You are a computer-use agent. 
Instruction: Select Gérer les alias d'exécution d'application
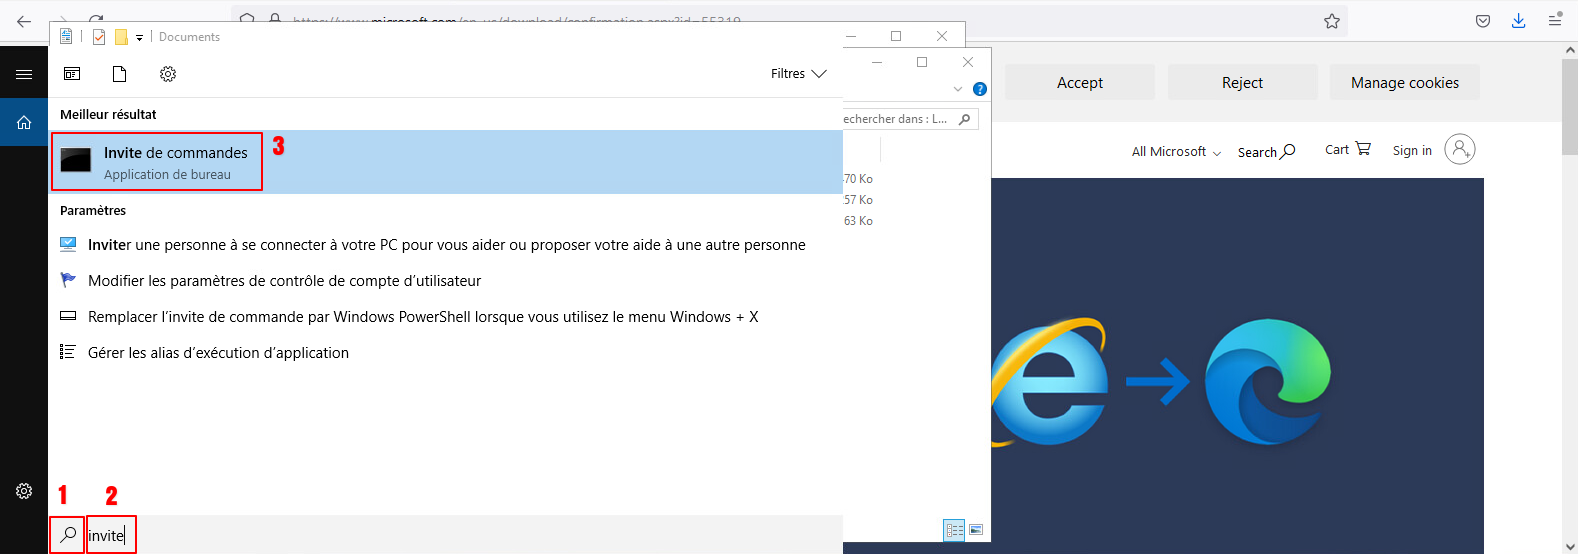[x=218, y=353]
